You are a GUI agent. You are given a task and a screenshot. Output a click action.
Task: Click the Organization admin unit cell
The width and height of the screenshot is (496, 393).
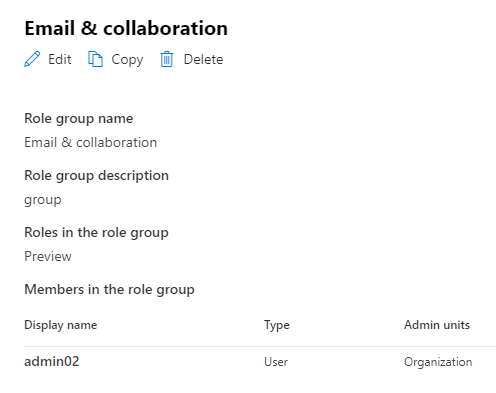(438, 362)
